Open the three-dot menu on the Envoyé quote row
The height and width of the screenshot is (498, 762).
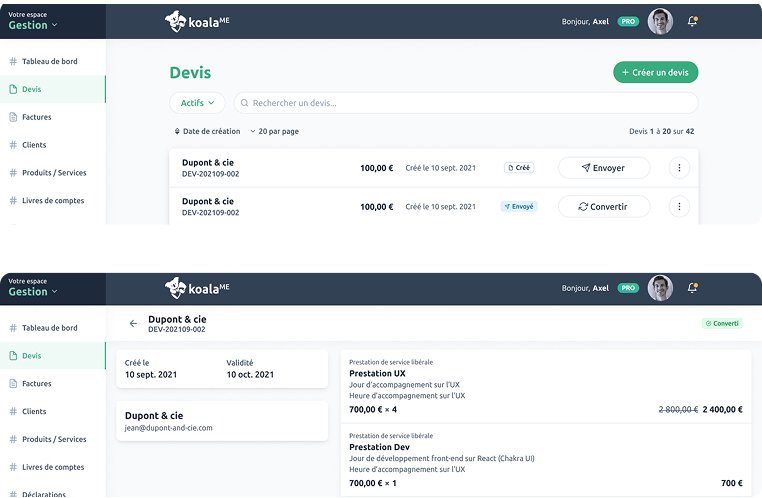[x=679, y=207]
